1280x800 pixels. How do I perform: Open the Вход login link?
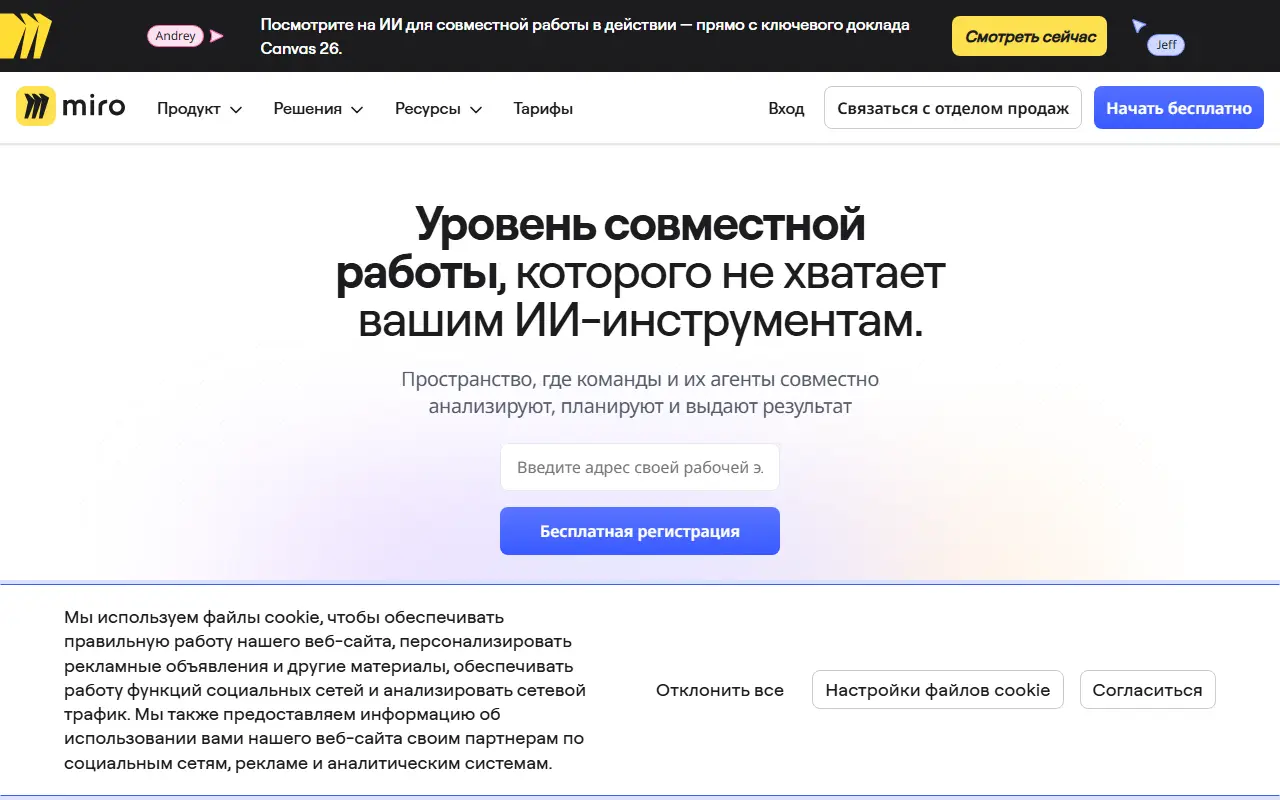click(786, 109)
